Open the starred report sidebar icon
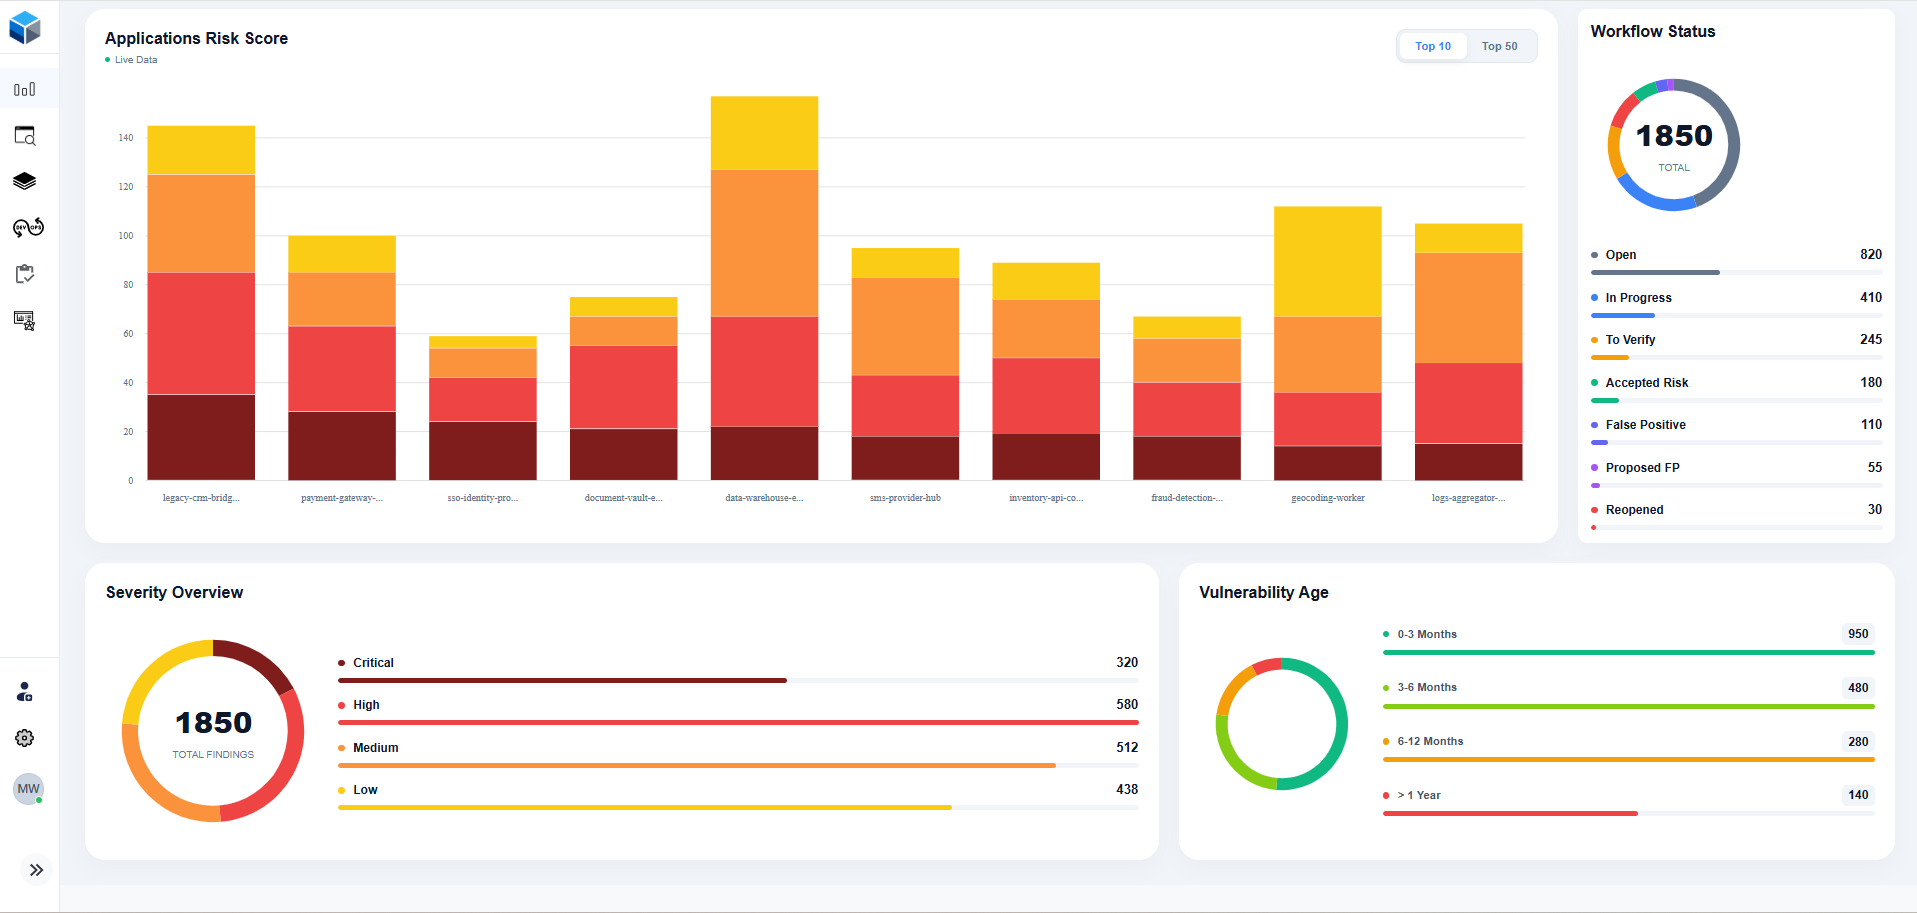Screen dimensions: 1917x913 (x=25, y=320)
